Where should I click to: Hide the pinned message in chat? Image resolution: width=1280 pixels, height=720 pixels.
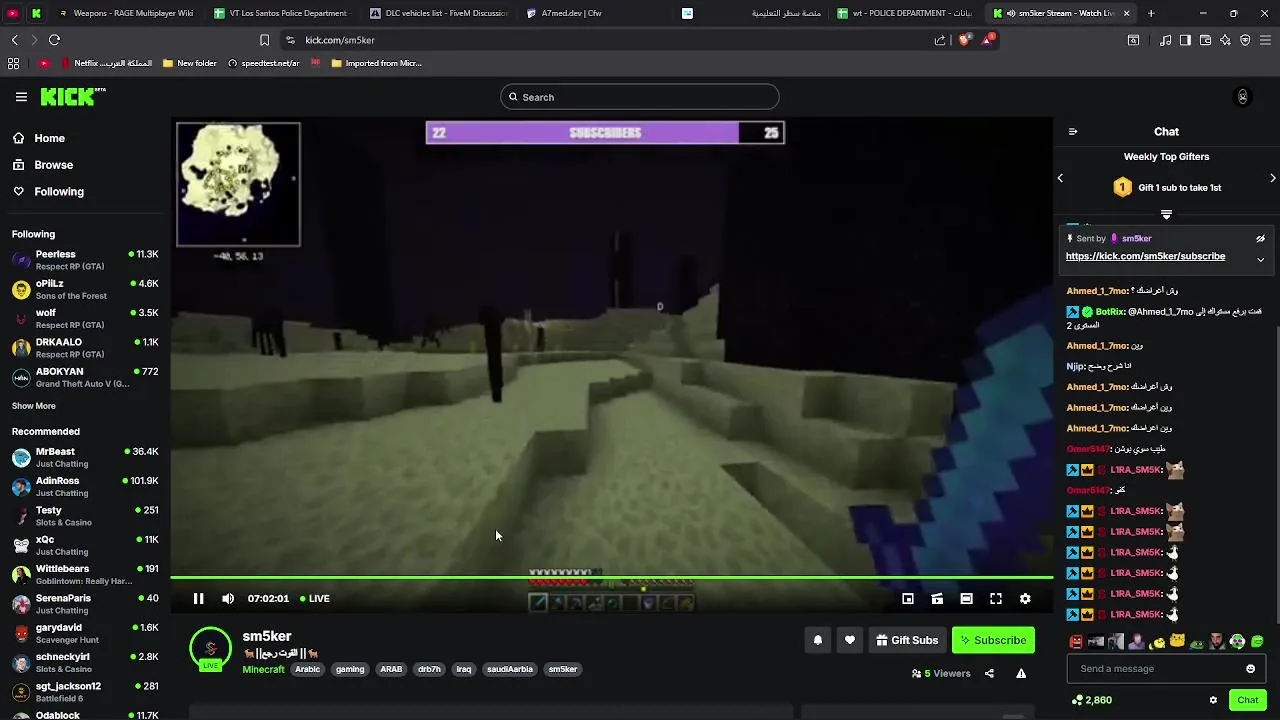click(x=1260, y=239)
